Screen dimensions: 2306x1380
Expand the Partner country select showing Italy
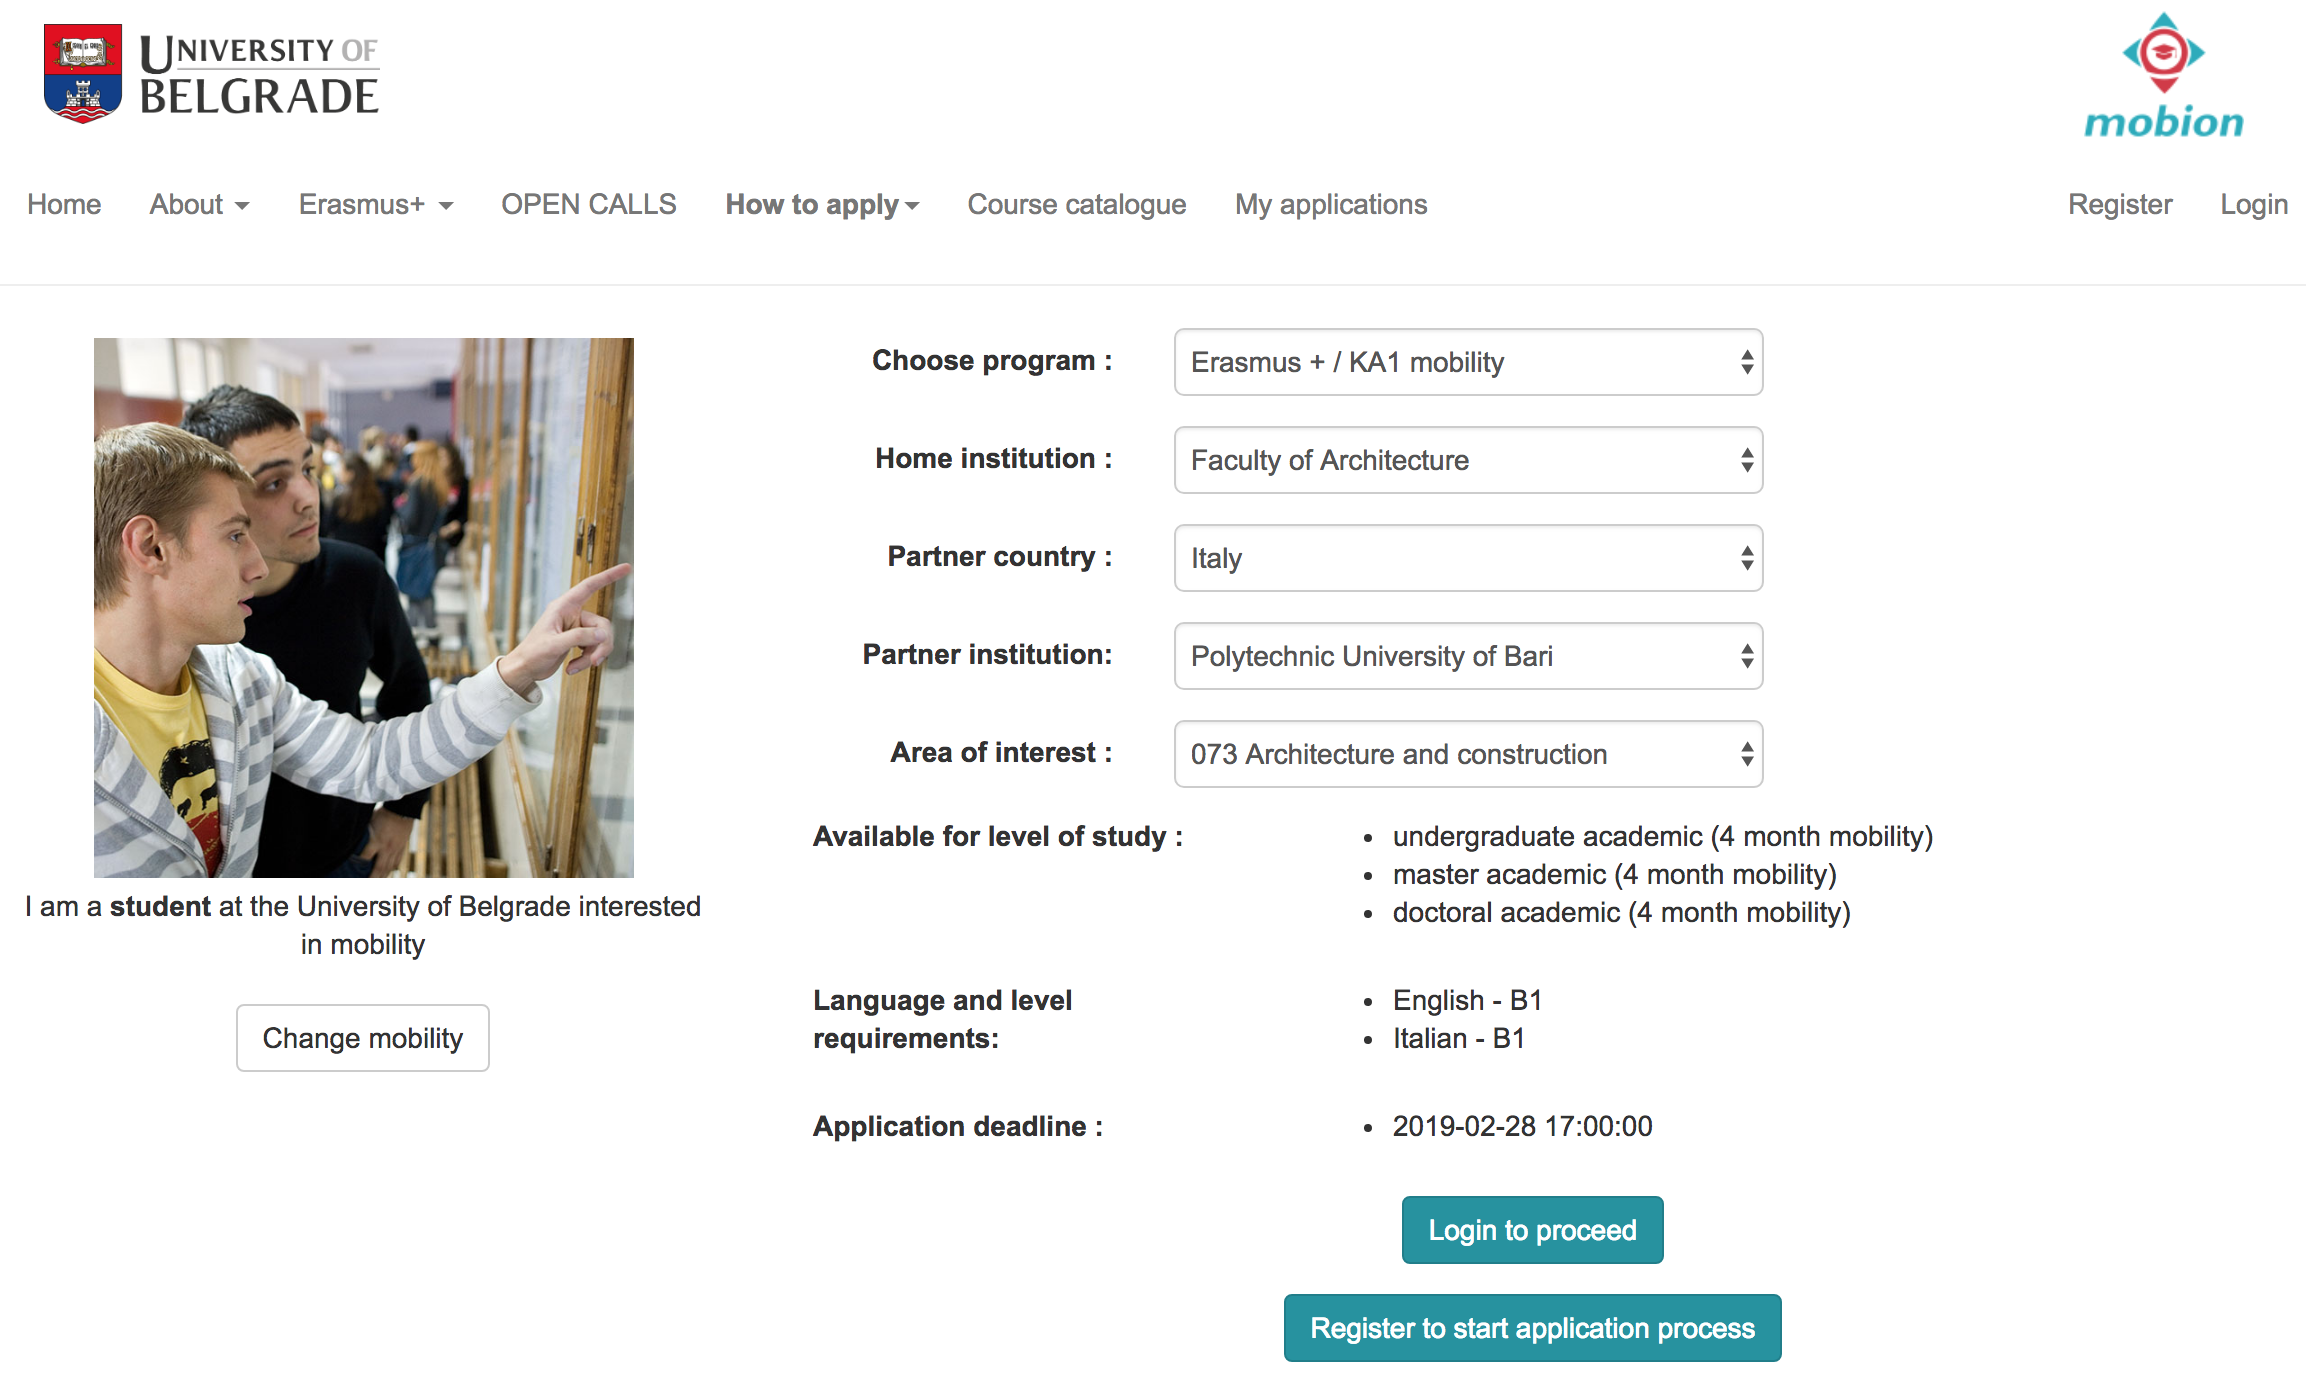click(1468, 558)
